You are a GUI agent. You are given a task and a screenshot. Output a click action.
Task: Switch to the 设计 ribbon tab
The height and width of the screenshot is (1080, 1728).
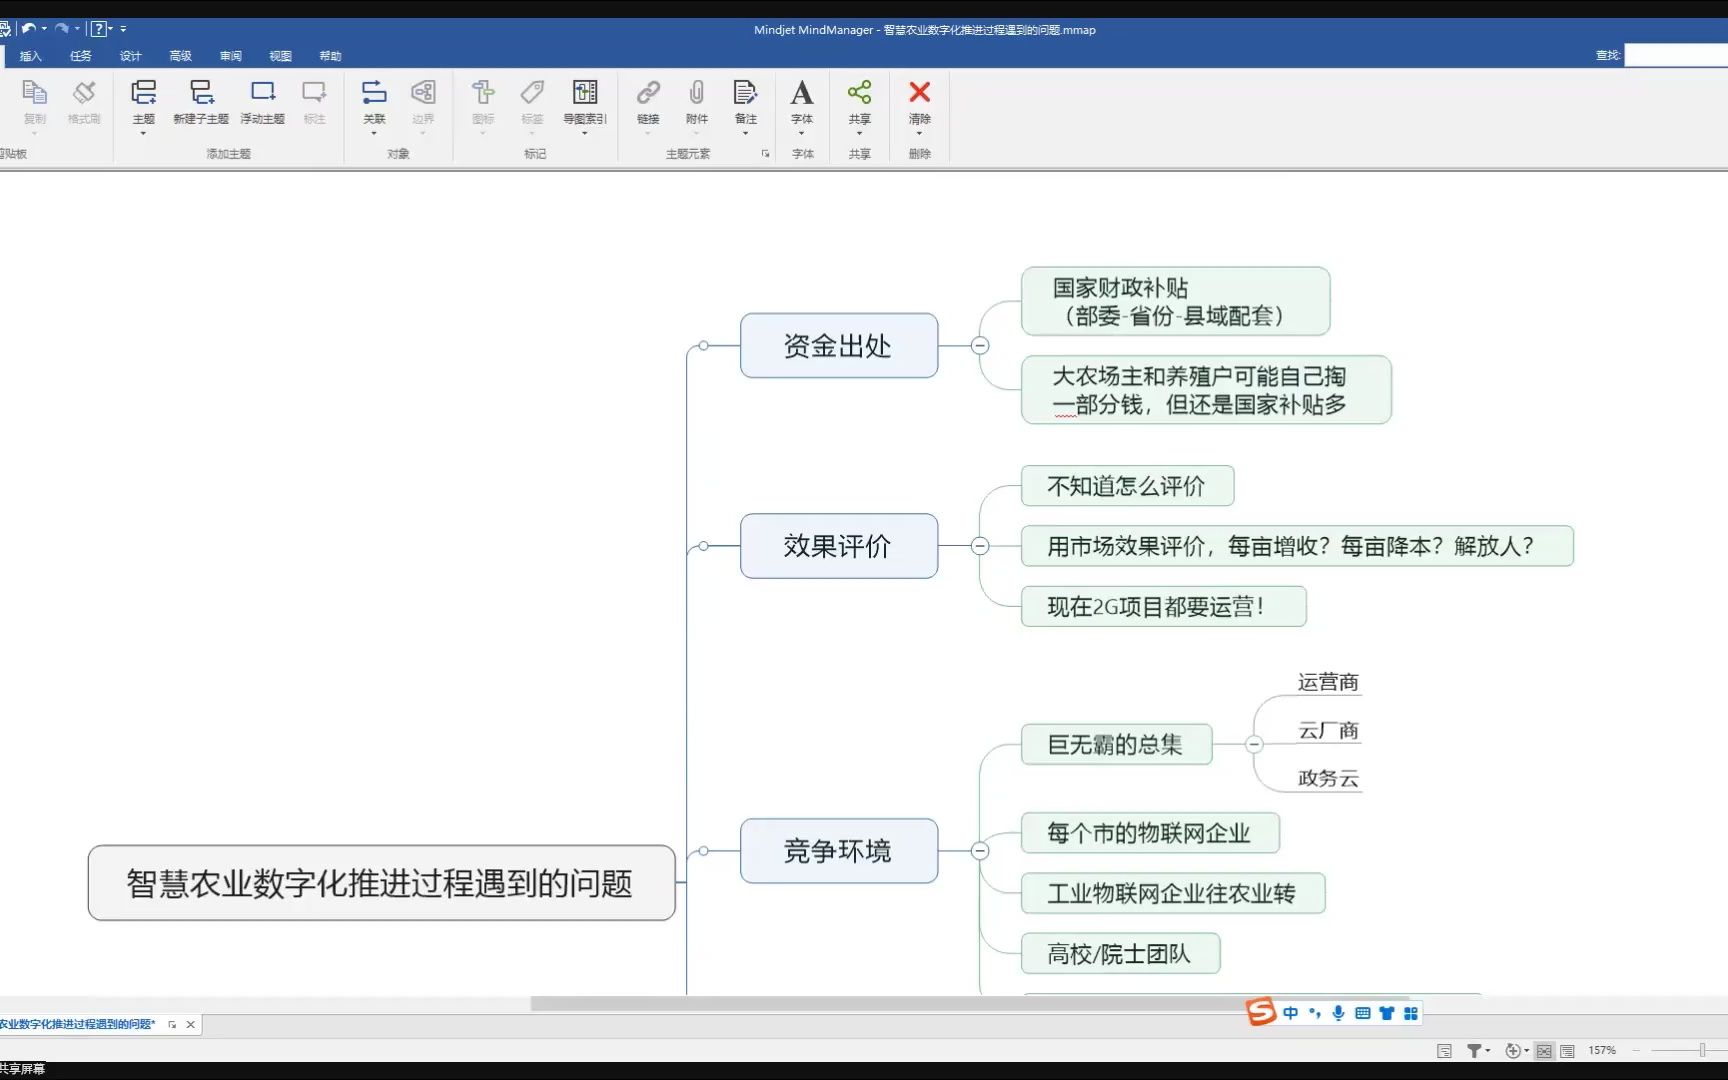131,56
